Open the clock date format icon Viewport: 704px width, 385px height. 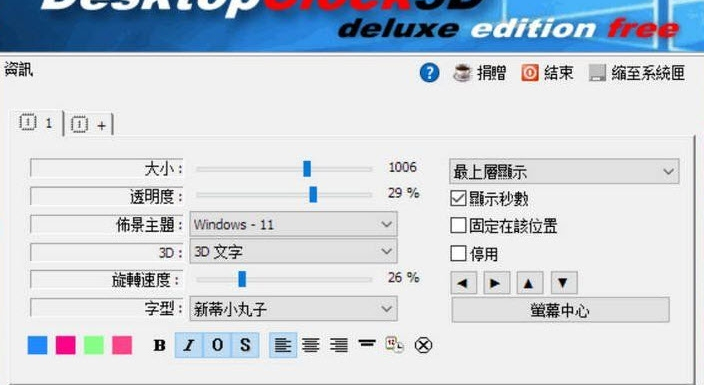395,345
